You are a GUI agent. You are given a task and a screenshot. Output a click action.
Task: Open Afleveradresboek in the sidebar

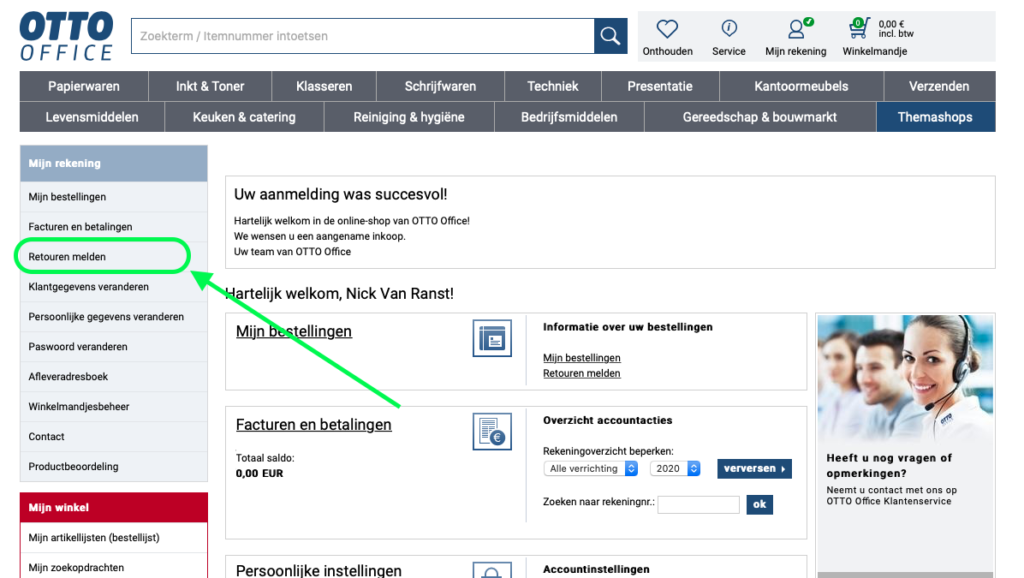click(114, 377)
